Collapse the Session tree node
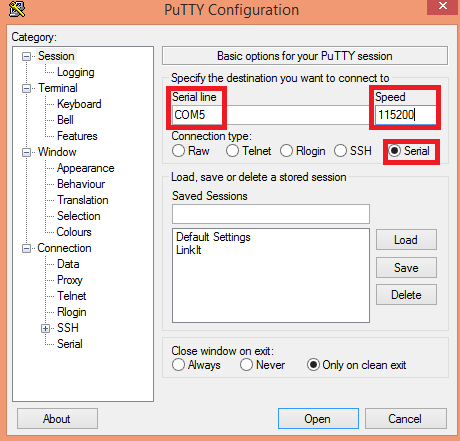Viewport: 460px width, 441px height. click(26, 56)
